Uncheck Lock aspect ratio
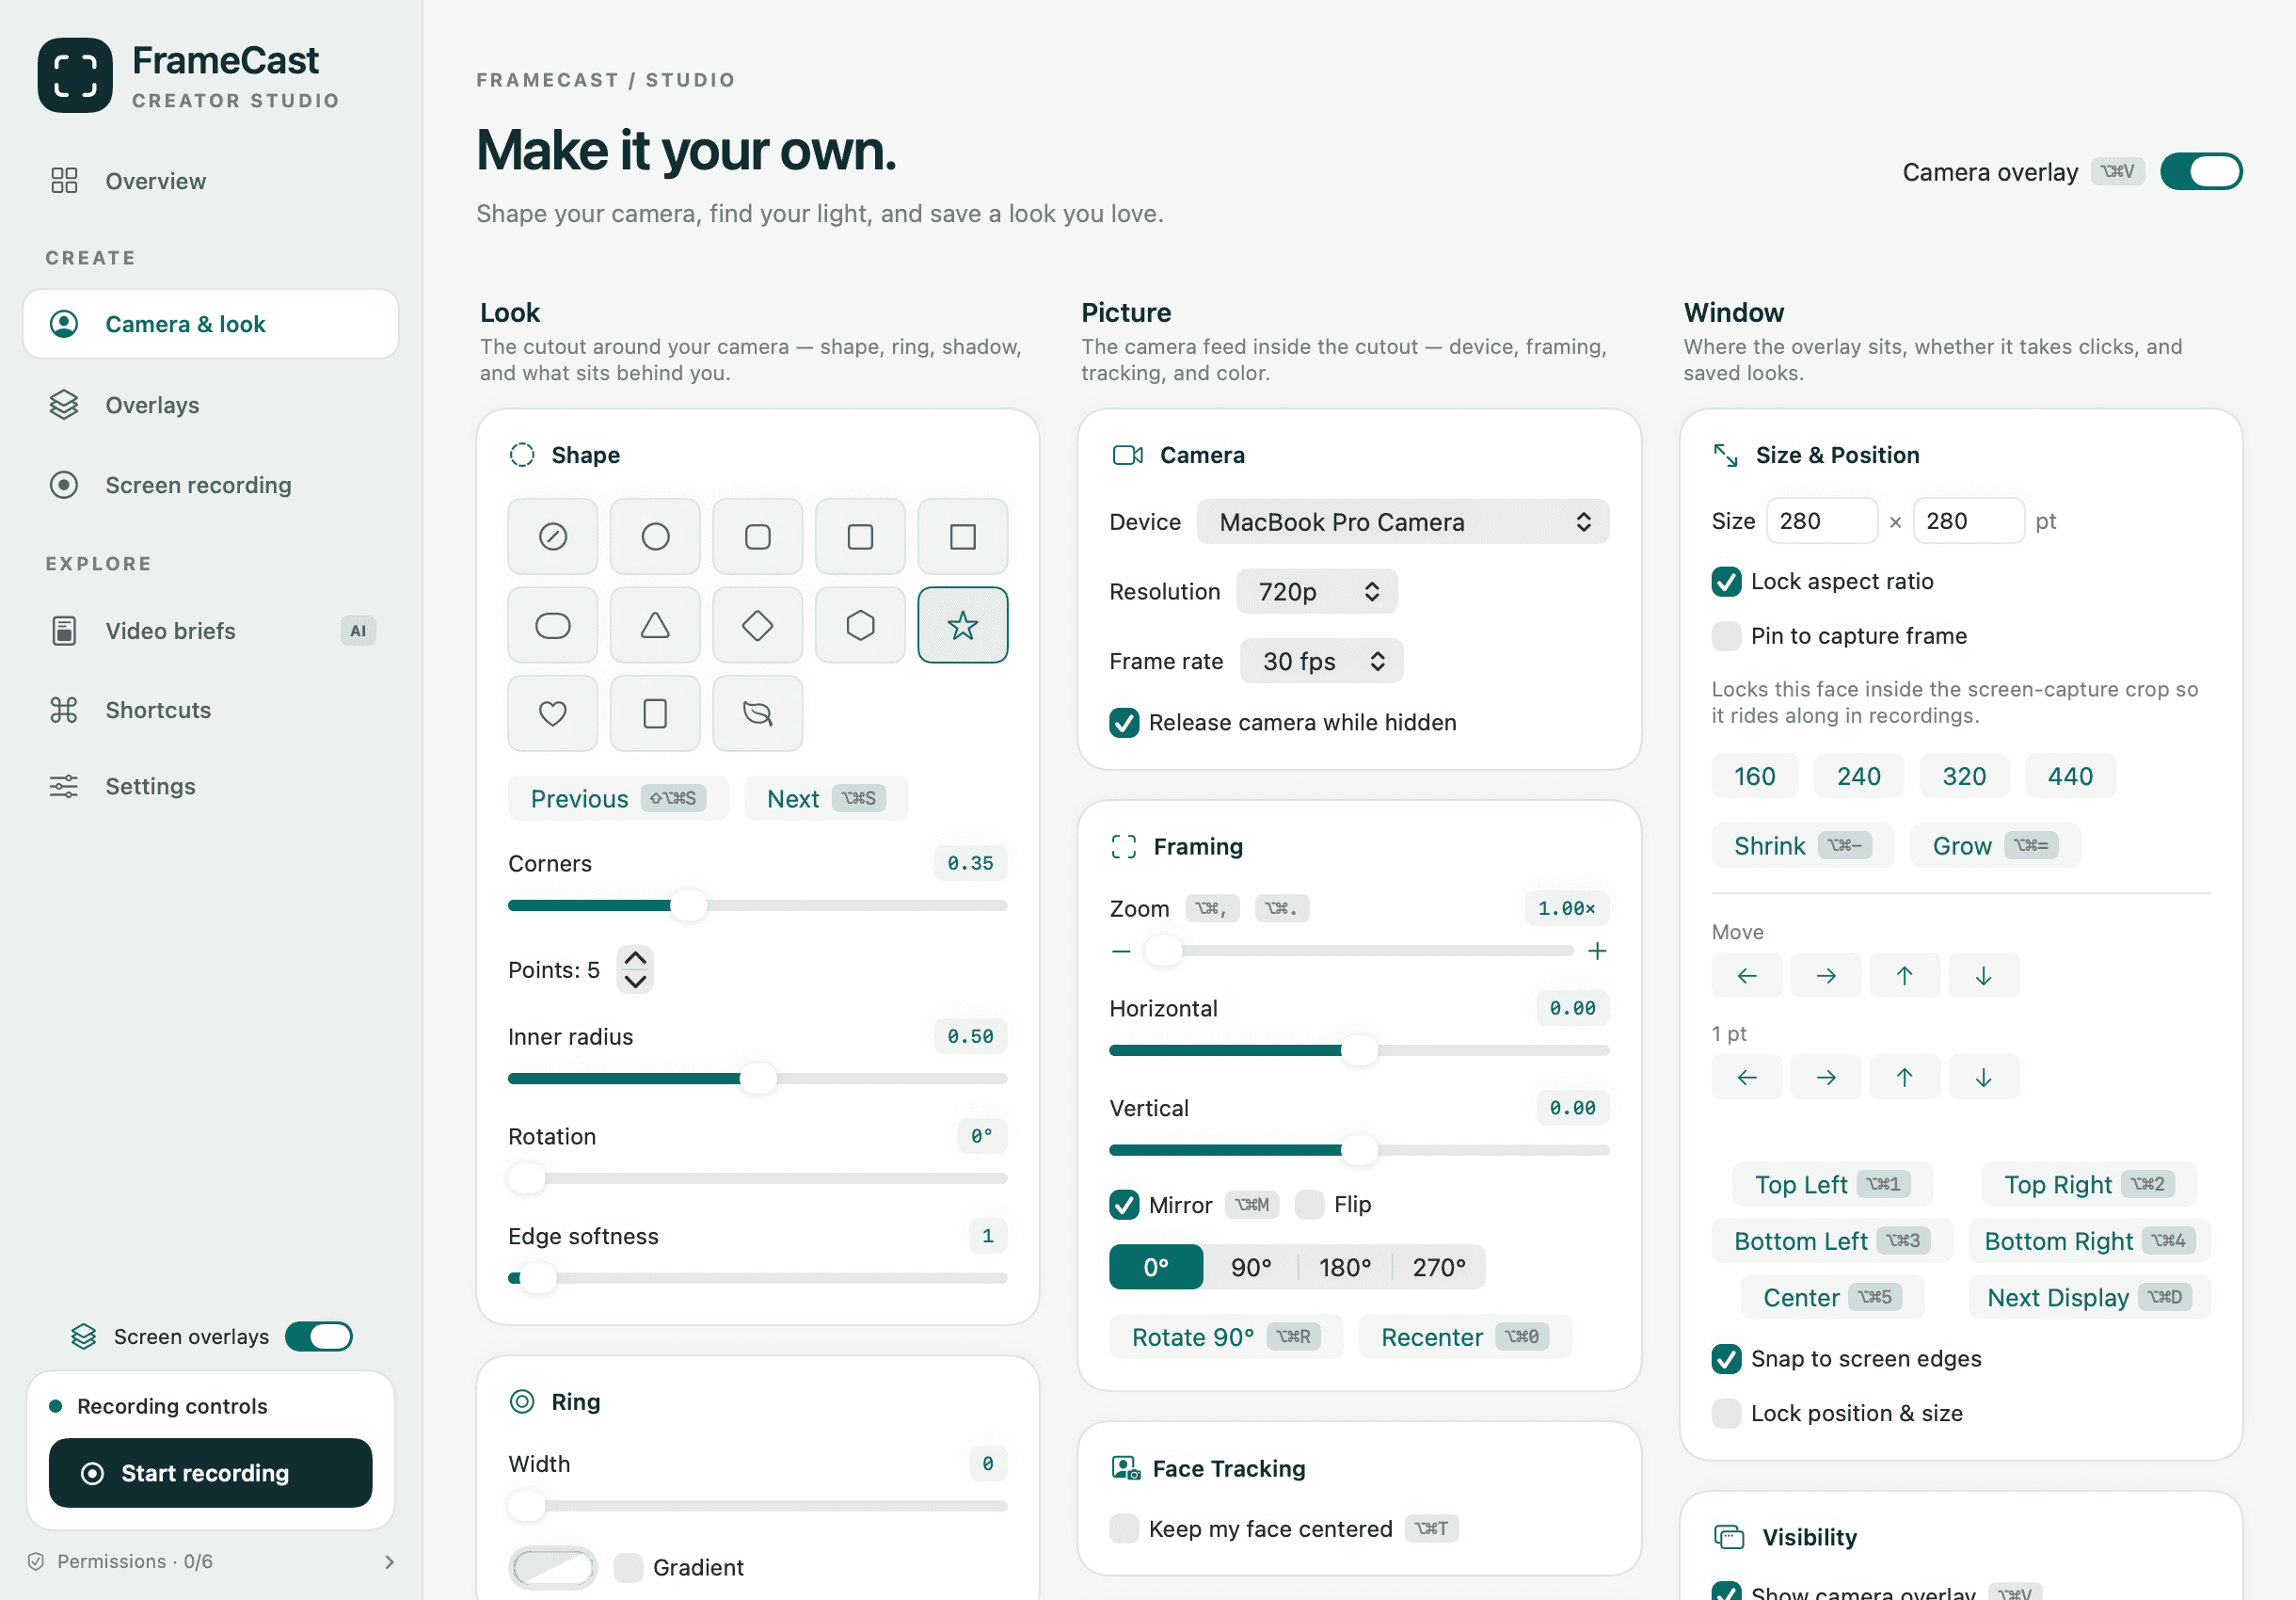 pos(1726,582)
